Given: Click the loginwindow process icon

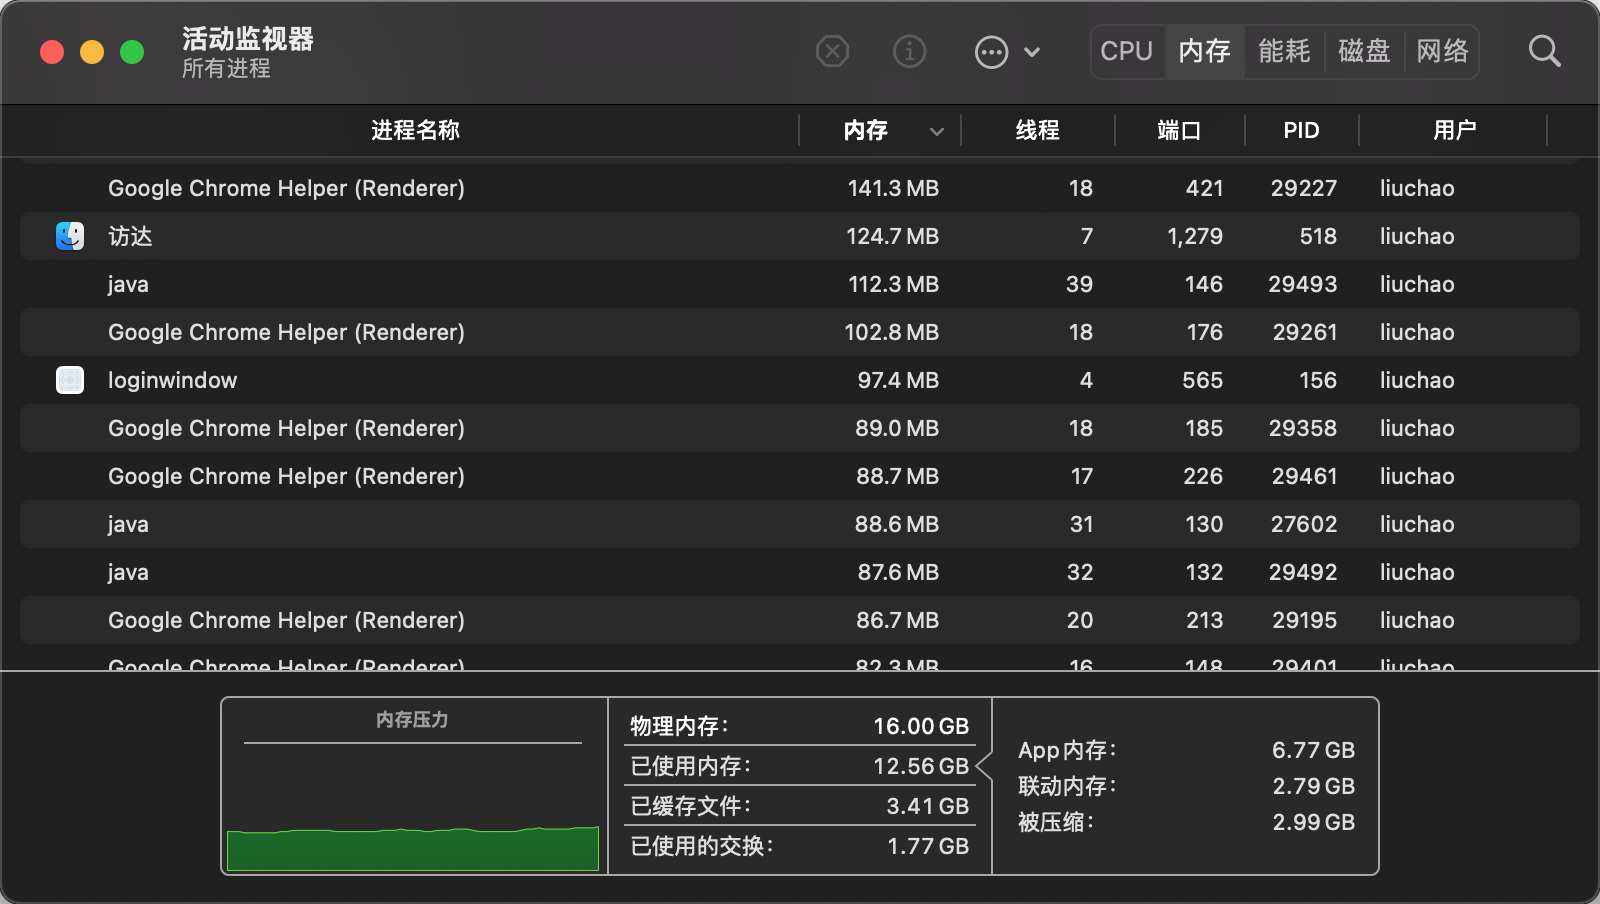Looking at the screenshot, I should [70, 380].
